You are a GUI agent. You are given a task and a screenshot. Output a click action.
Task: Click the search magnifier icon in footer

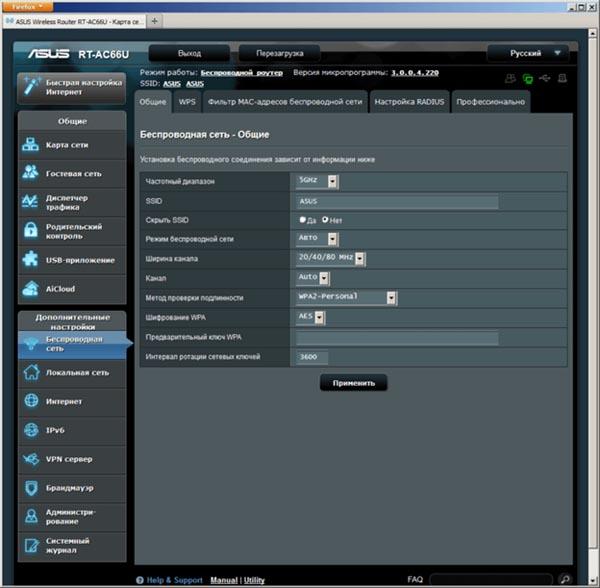click(565, 579)
